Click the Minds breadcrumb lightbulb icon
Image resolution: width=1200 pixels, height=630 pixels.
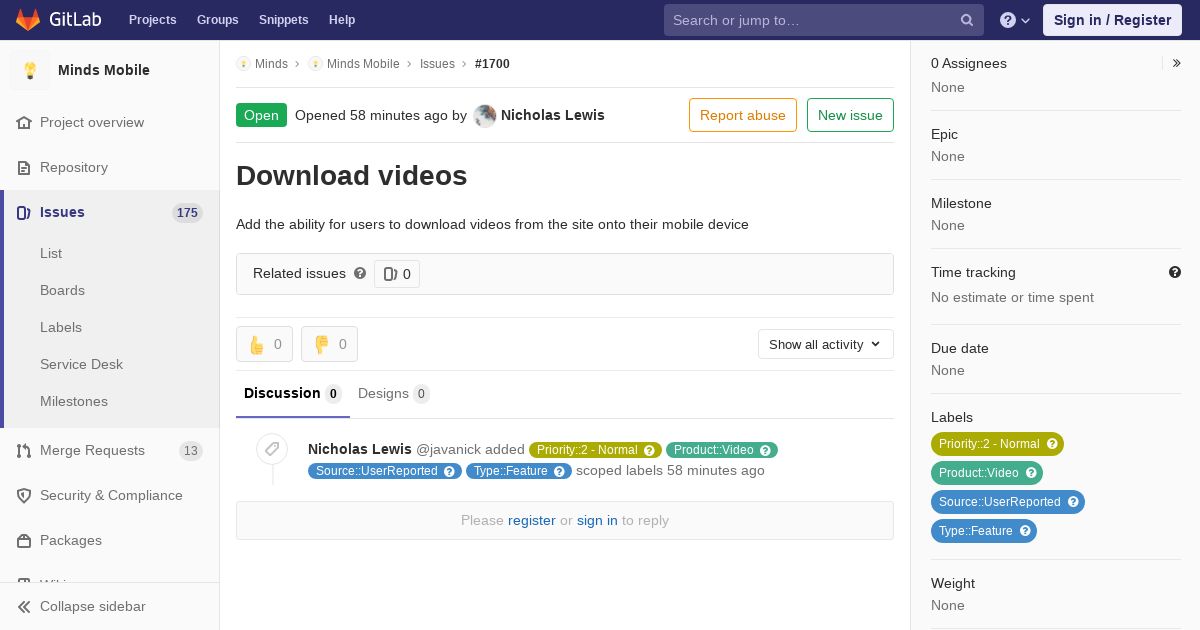(x=243, y=63)
